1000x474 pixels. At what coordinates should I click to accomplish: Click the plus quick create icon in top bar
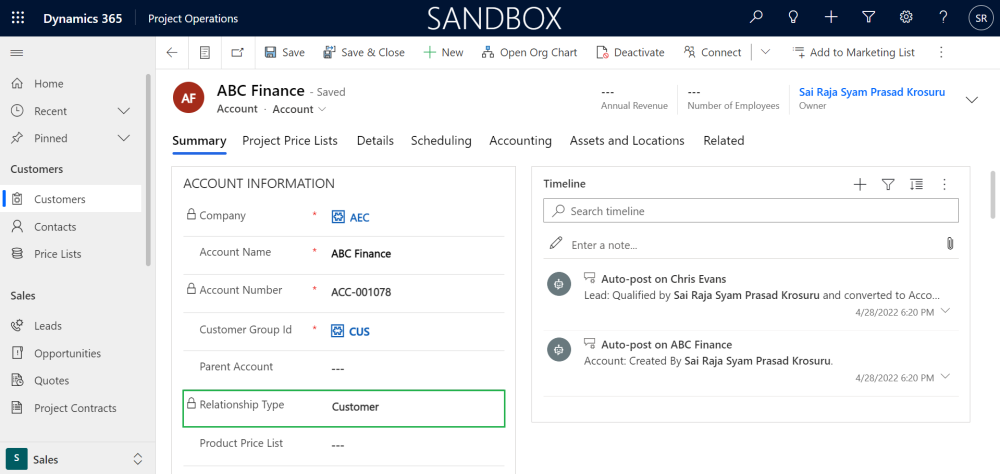click(830, 17)
